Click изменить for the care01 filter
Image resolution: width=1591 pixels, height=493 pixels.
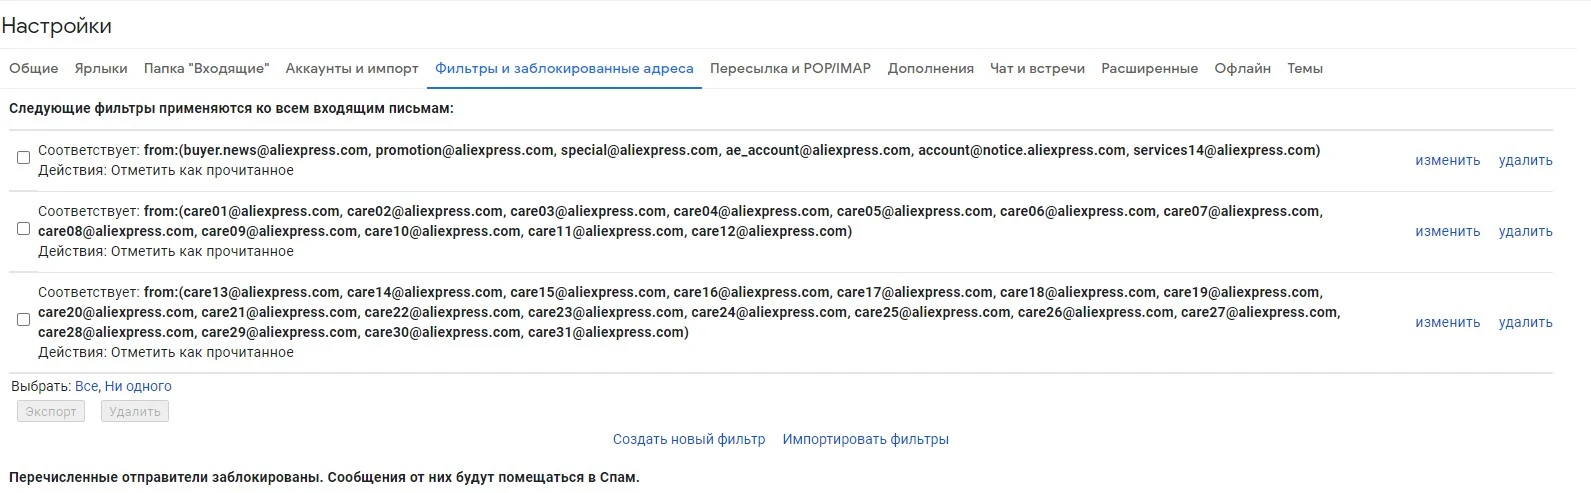[1447, 231]
